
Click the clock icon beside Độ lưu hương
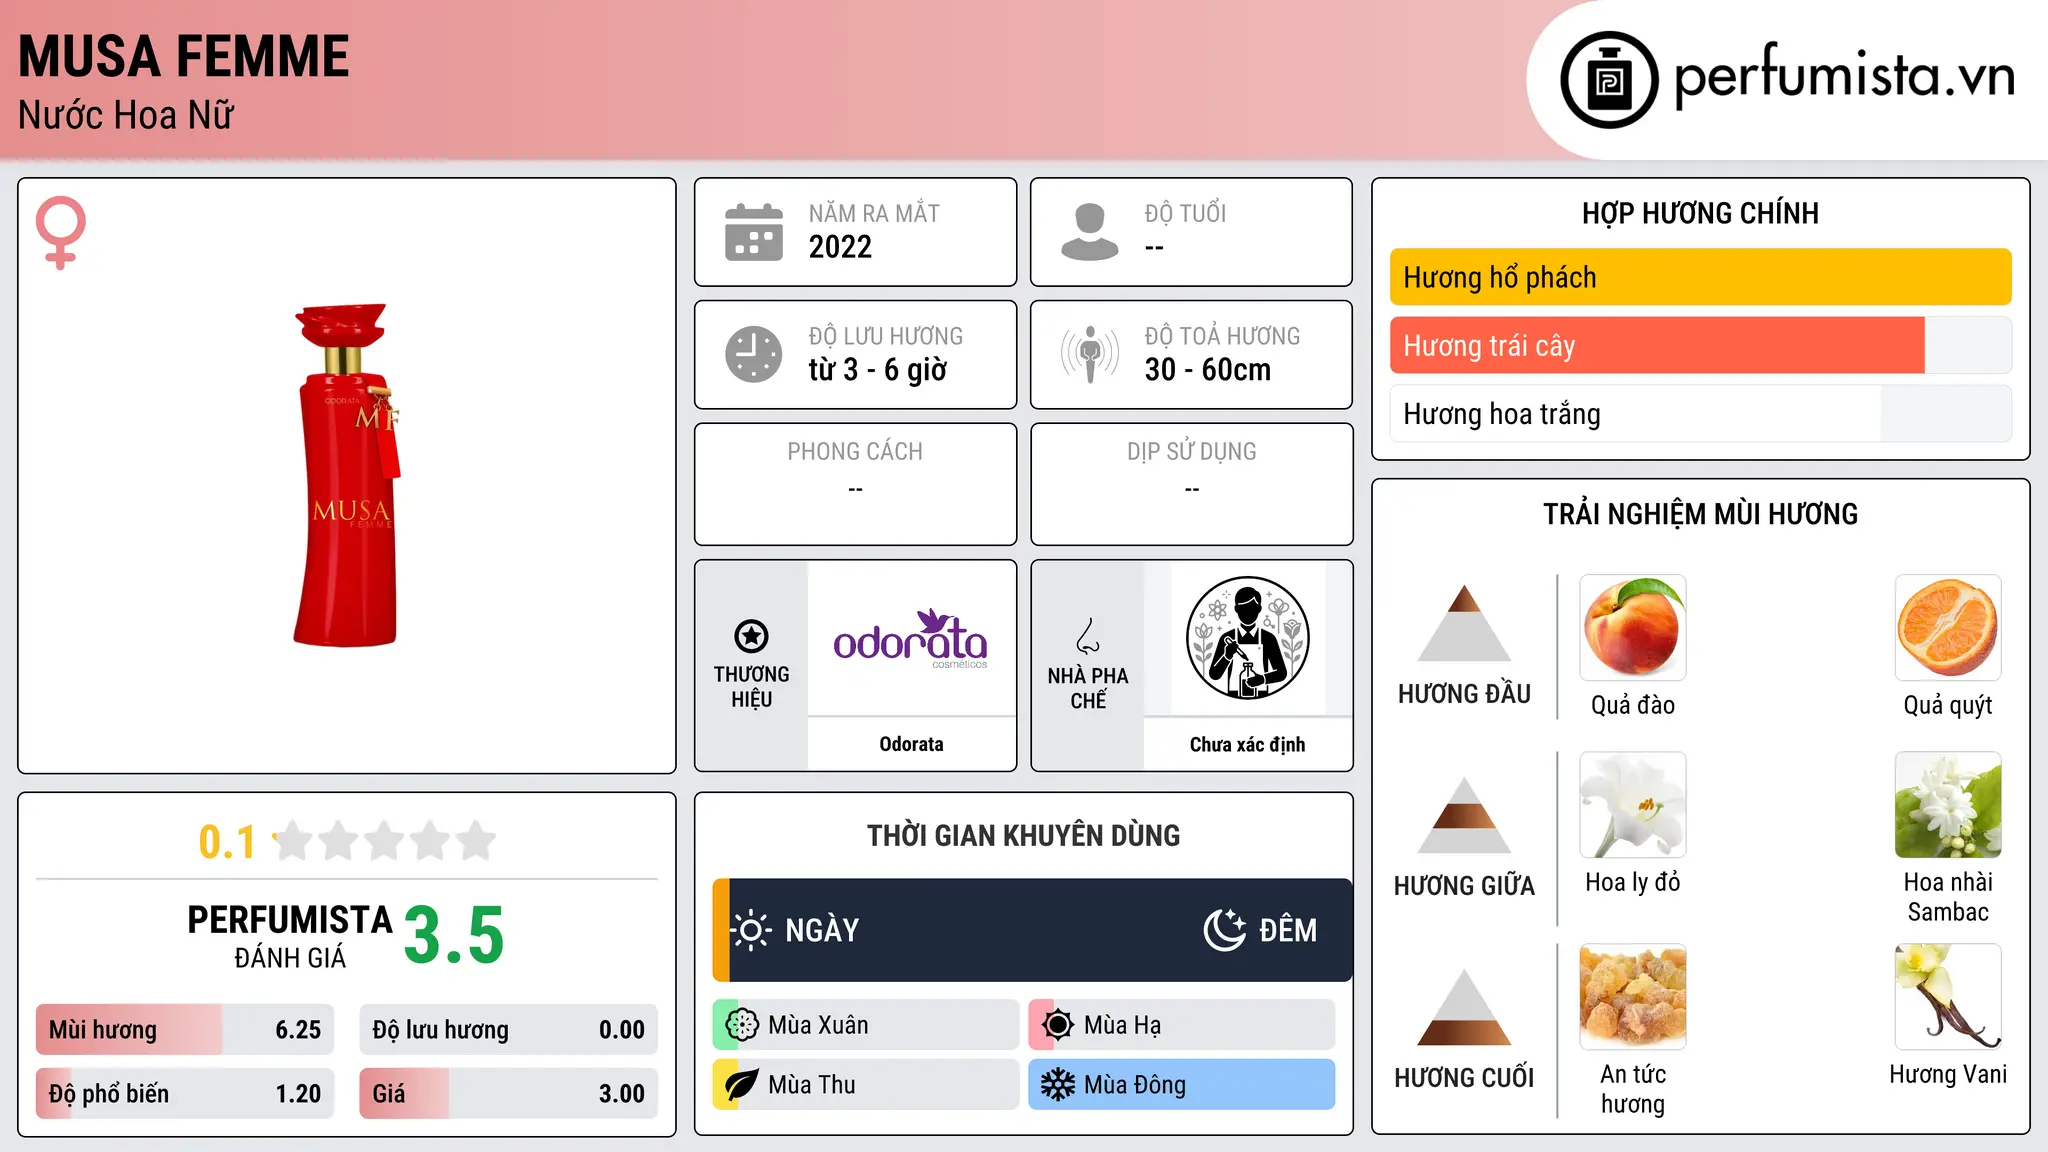pyautogui.click(x=754, y=354)
